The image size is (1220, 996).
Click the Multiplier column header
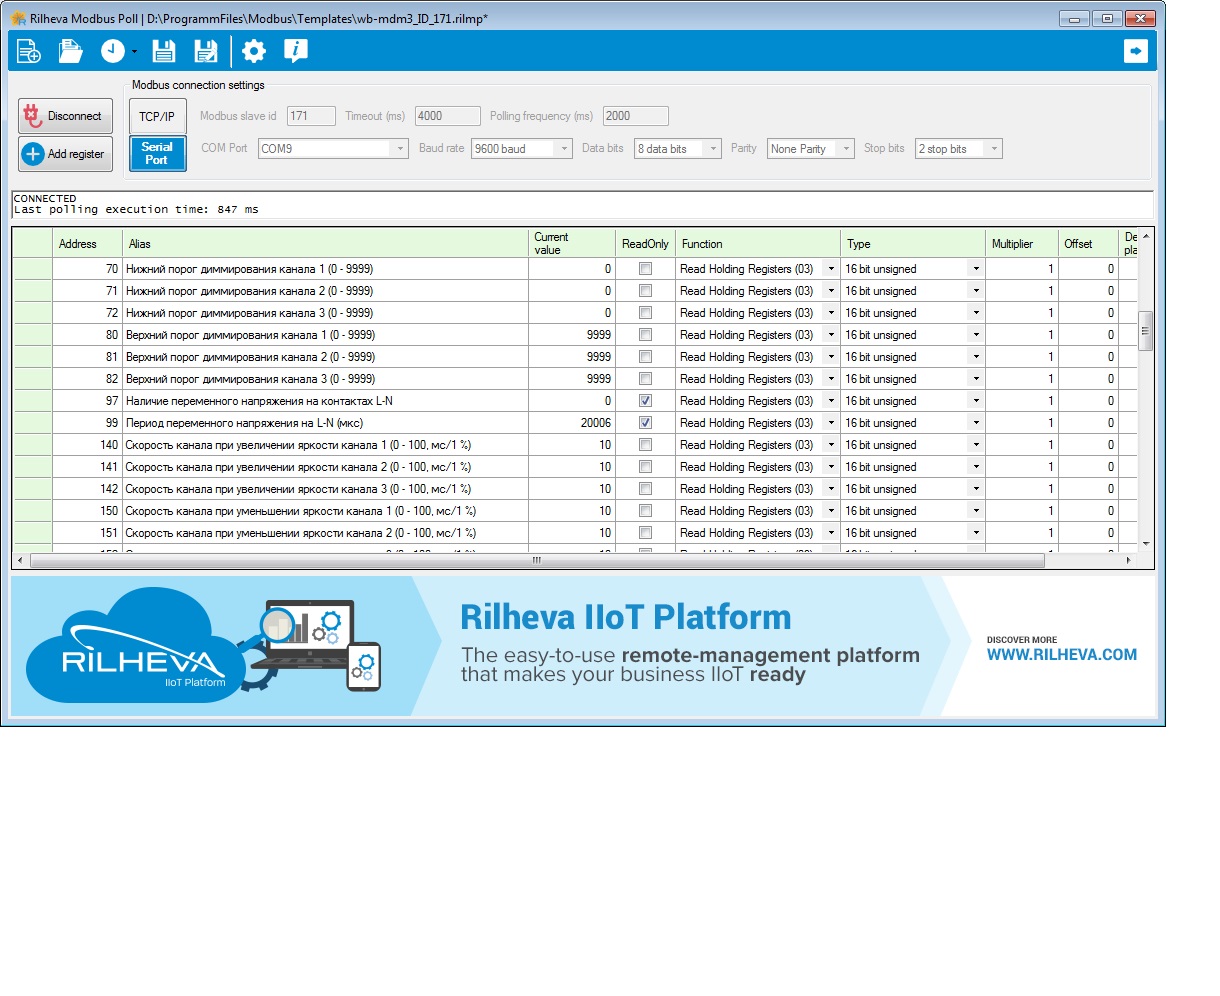click(x=1022, y=243)
